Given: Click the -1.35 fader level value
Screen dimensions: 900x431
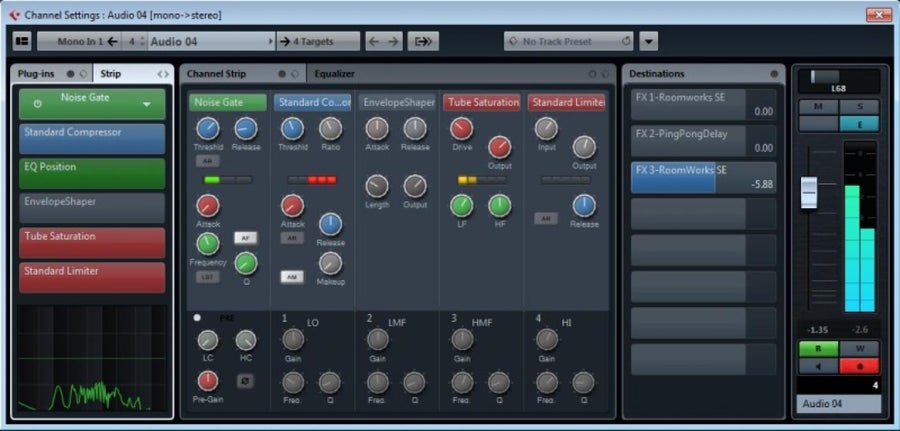Looking at the screenshot, I should (x=817, y=329).
